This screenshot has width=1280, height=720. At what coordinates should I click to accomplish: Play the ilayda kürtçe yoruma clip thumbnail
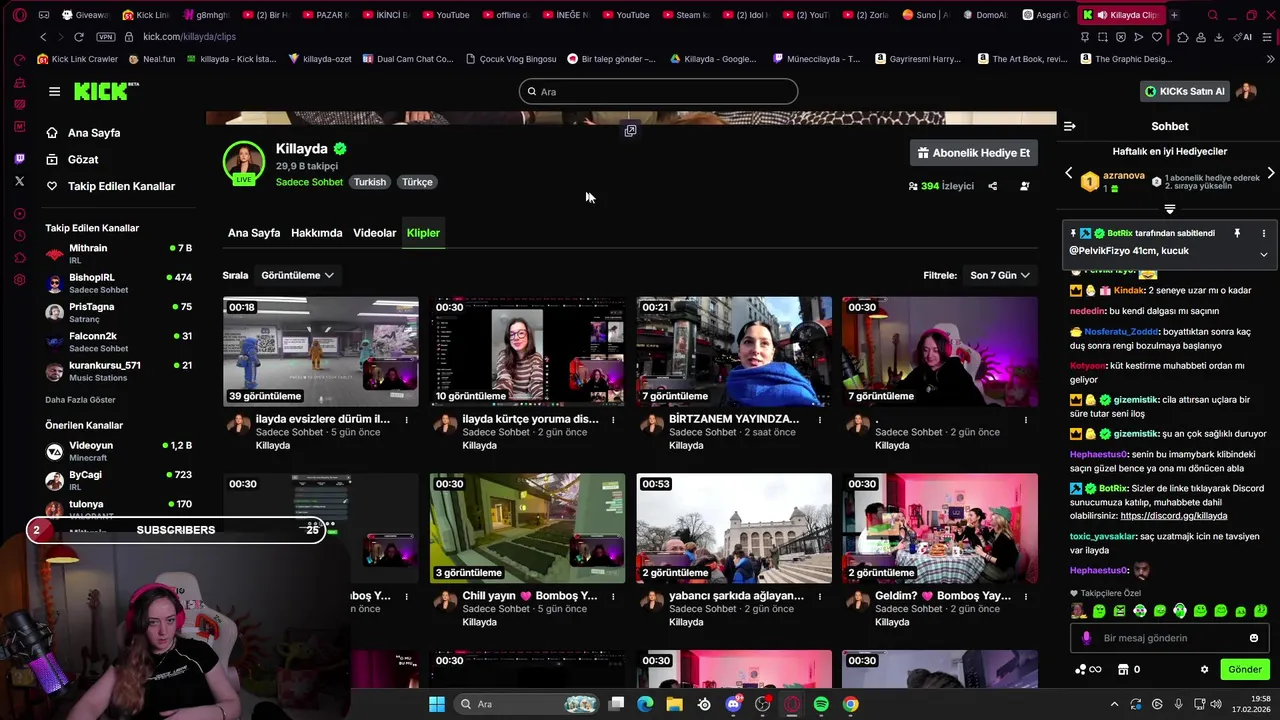pos(527,351)
